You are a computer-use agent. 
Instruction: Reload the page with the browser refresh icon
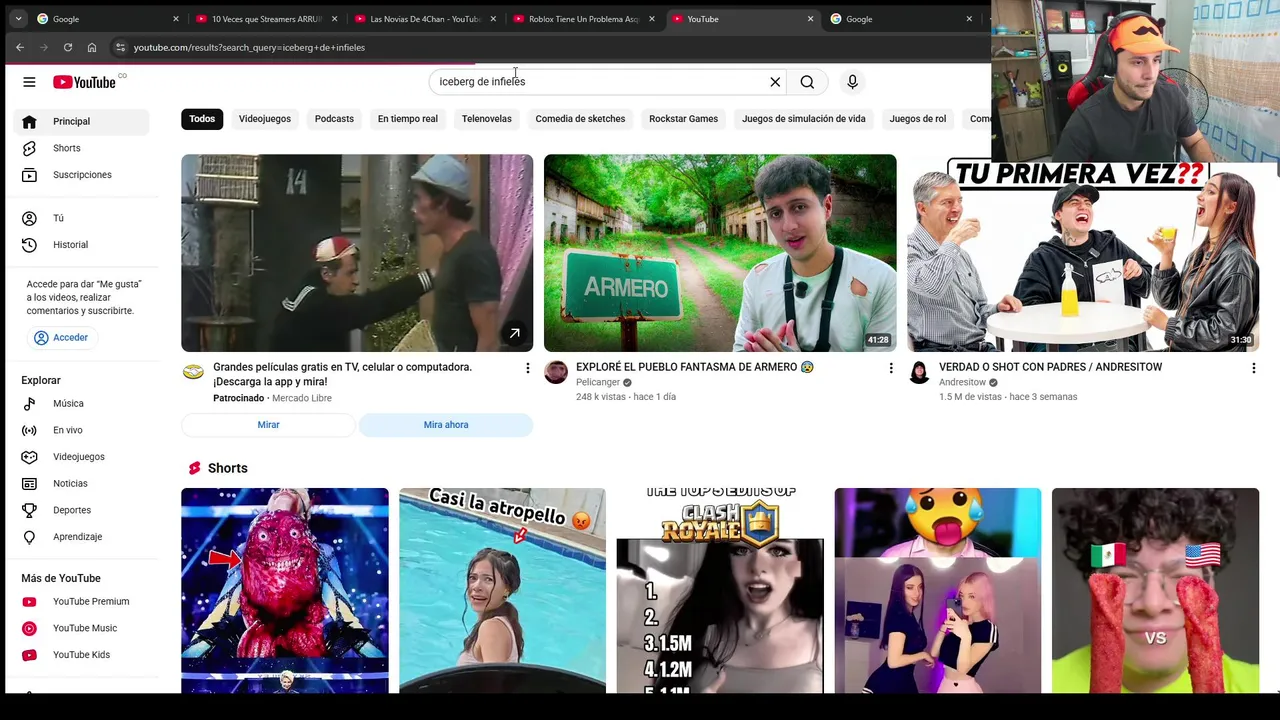click(68, 47)
